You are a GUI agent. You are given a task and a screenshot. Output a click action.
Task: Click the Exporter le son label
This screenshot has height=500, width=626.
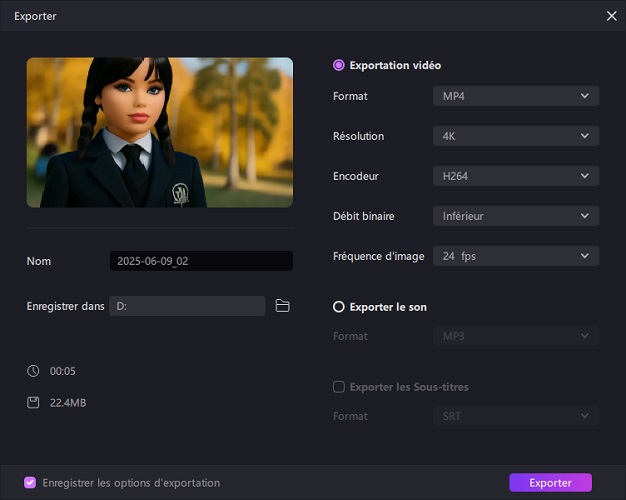[x=388, y=307]
